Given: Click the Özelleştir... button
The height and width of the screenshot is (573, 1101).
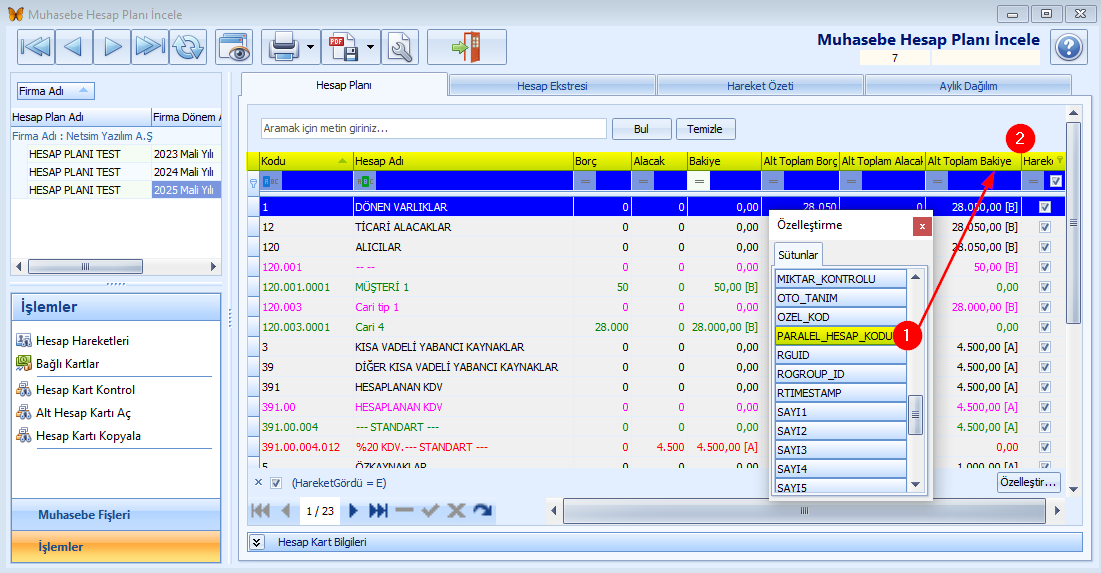Looking at the screenshot, I should click(1028, 482).
